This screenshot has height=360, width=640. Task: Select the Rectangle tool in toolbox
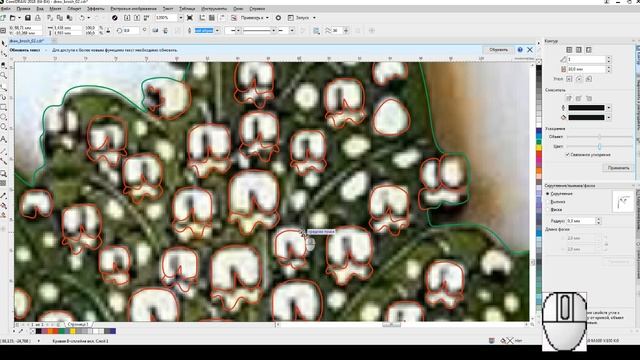(x=4, y=107)
